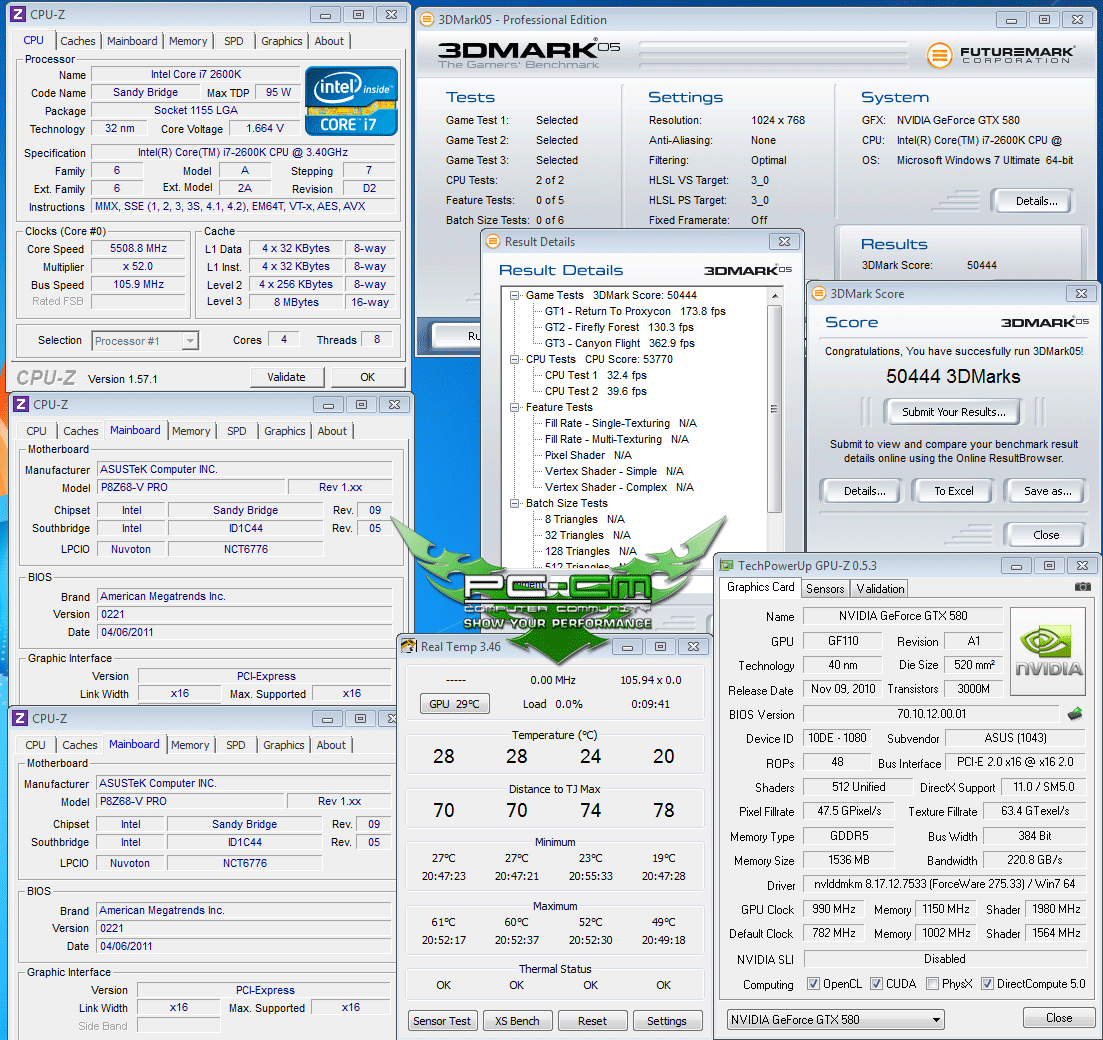Image resolution: width=1103 pixels, height=1040 pixels.
Task: Toggle the DirectCompute 5.0 checkbox
Action: (988, 984)
